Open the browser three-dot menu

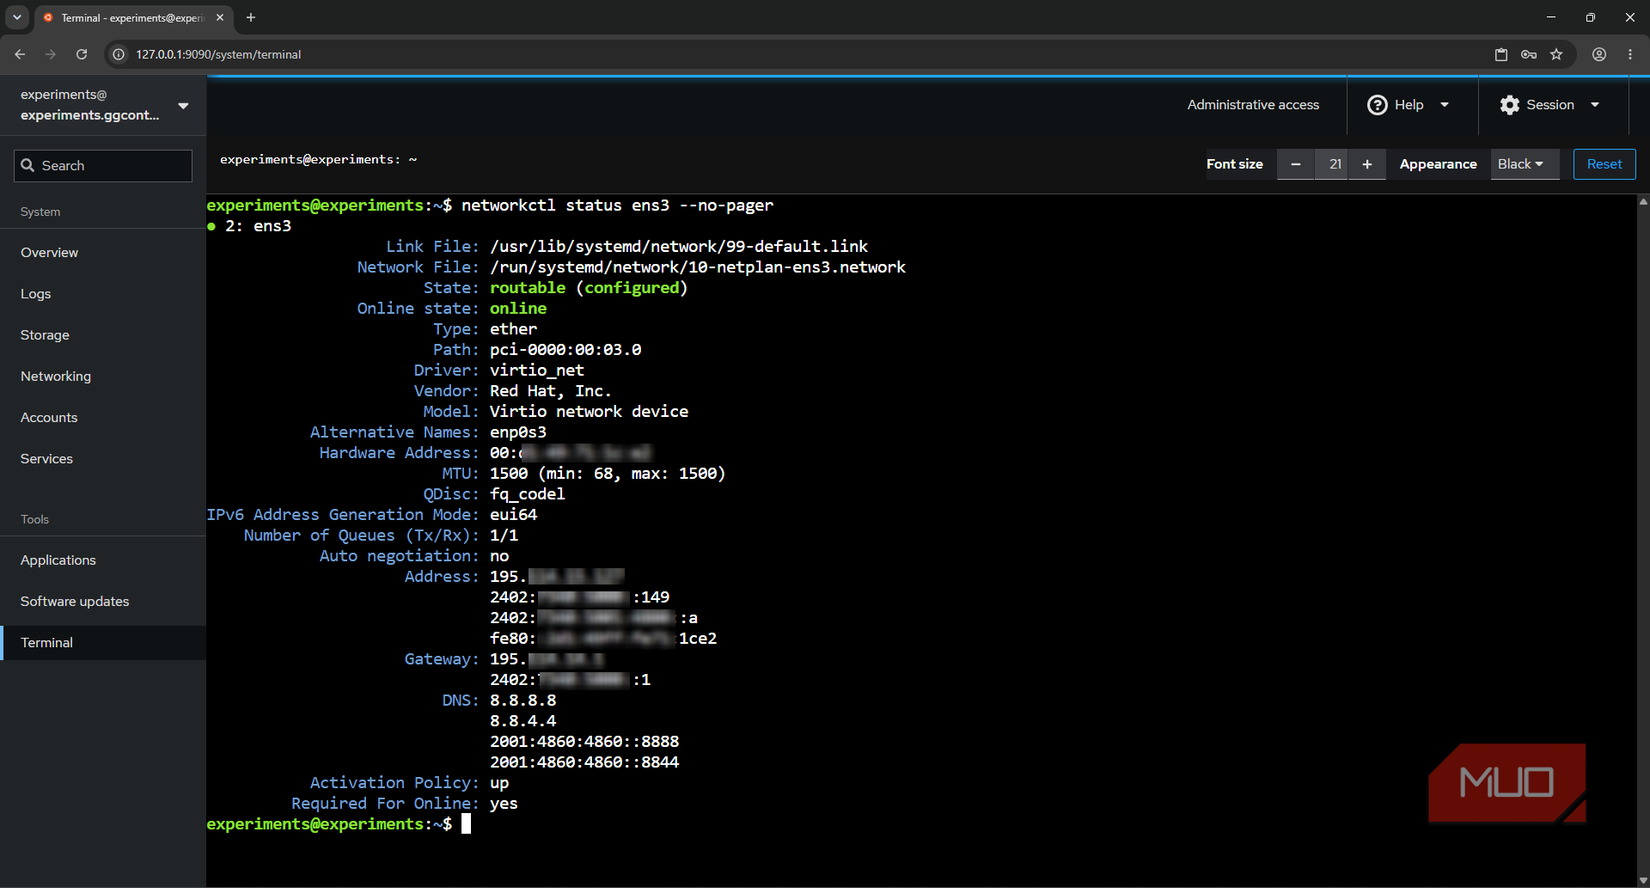(1630, 54)
